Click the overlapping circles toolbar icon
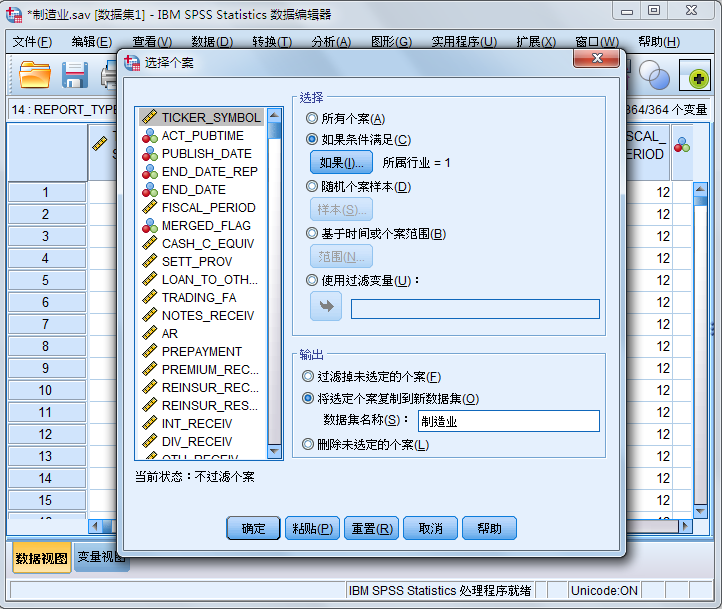 (x=654, y=75)
